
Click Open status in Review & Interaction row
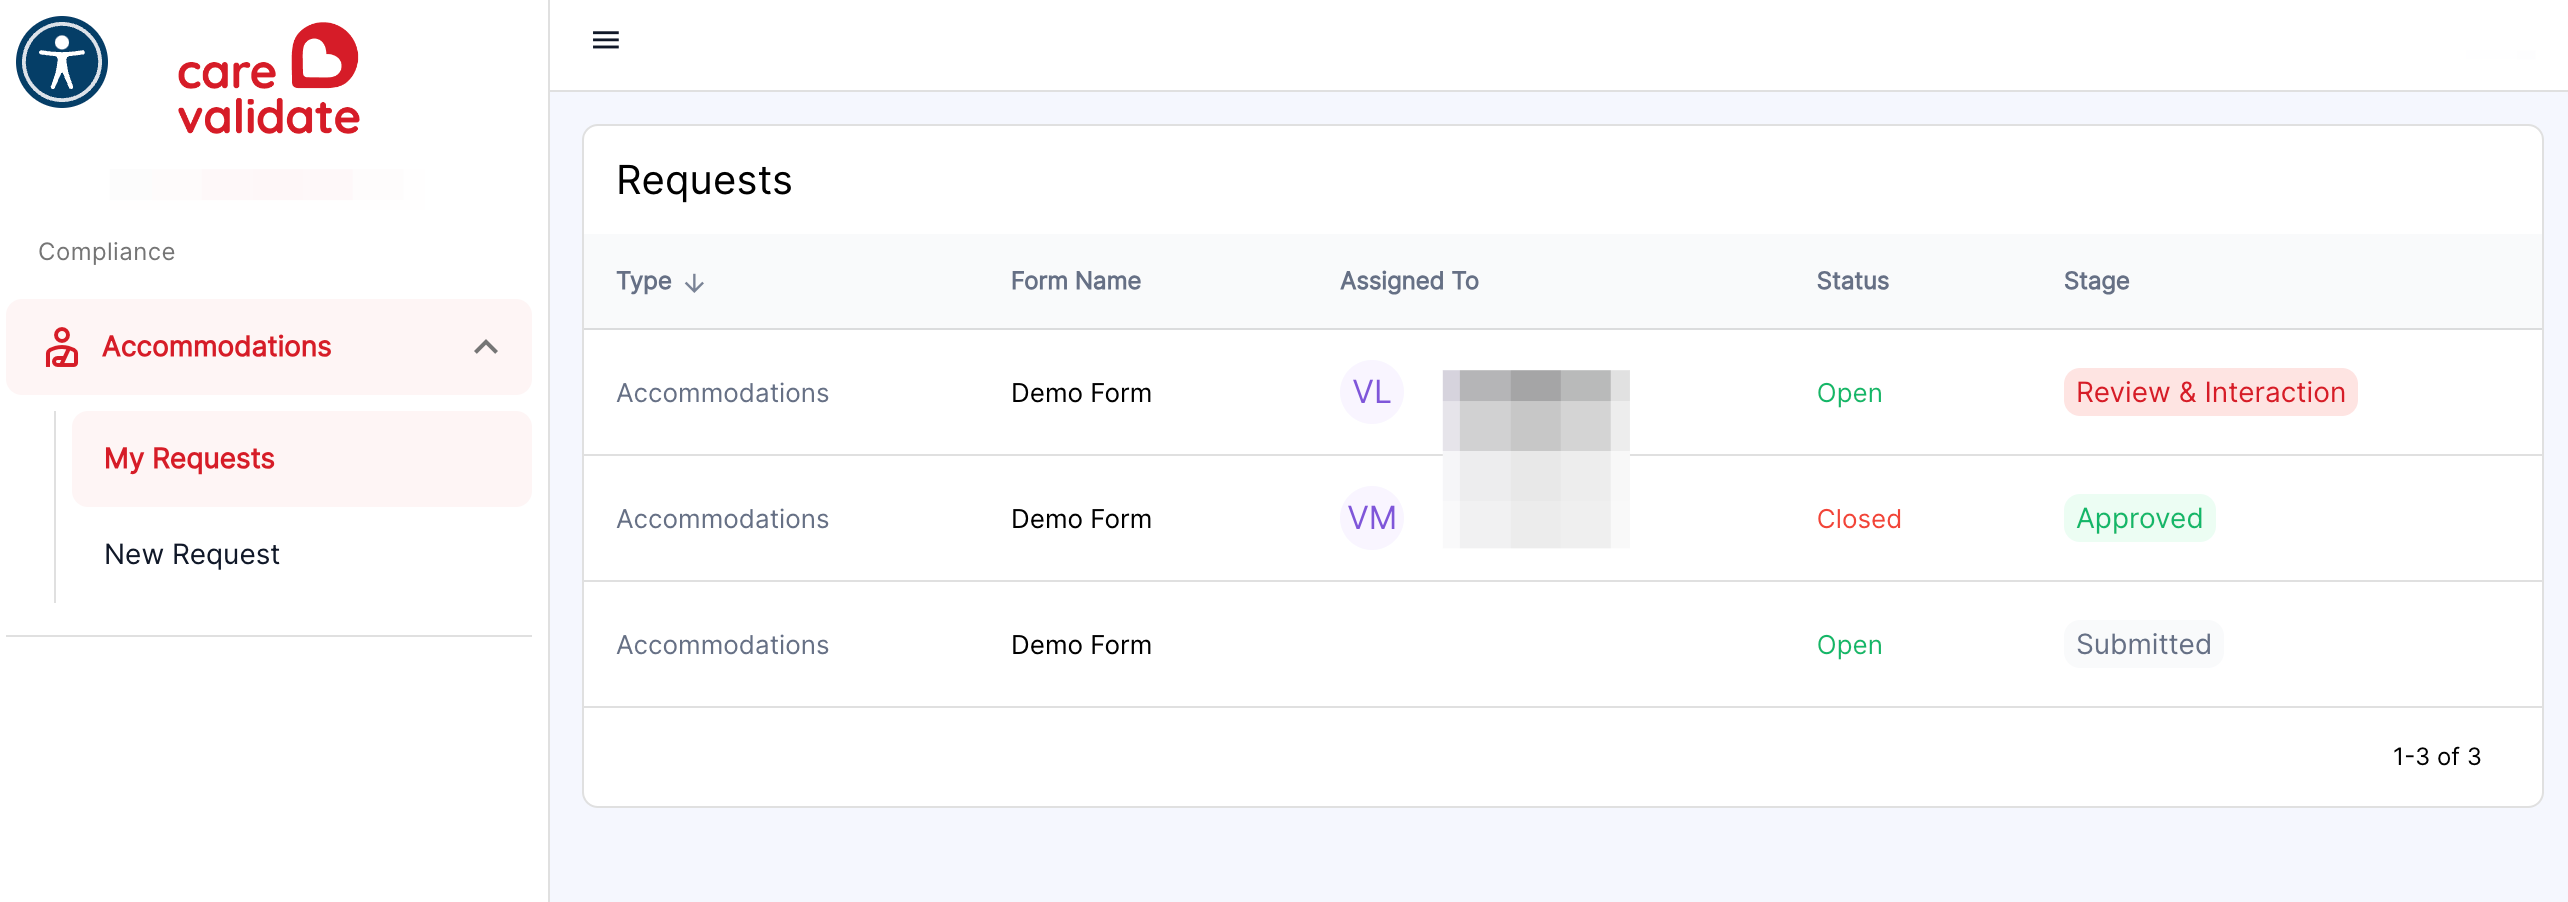pos(1850,393)
